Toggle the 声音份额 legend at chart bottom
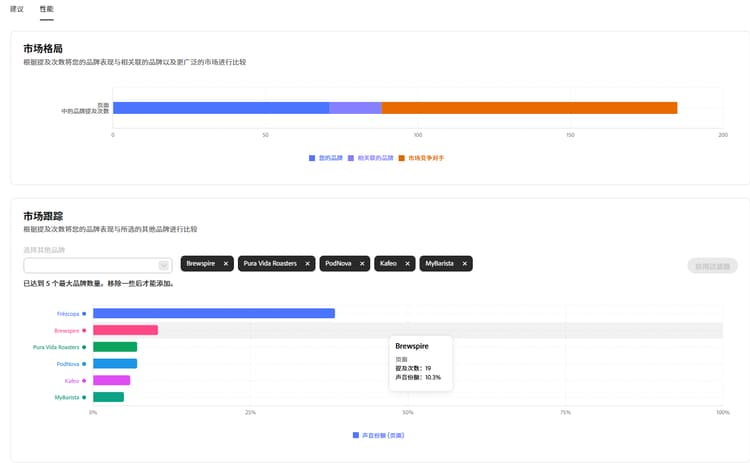Viewport: 750px width, 463px height. pyautogui.click(x=378, y=435)
